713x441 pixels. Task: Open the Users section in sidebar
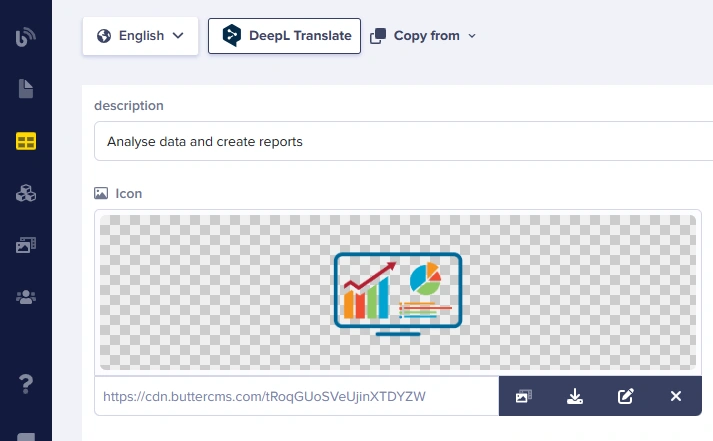(25, 297)
